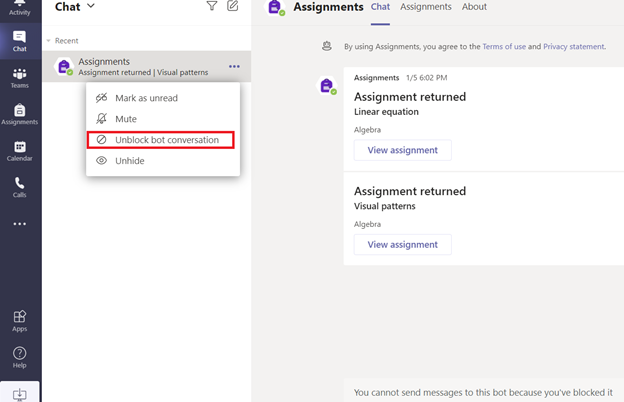Open the Terms of use link
This screenshot has height=402, width=624.
[504, 47]
